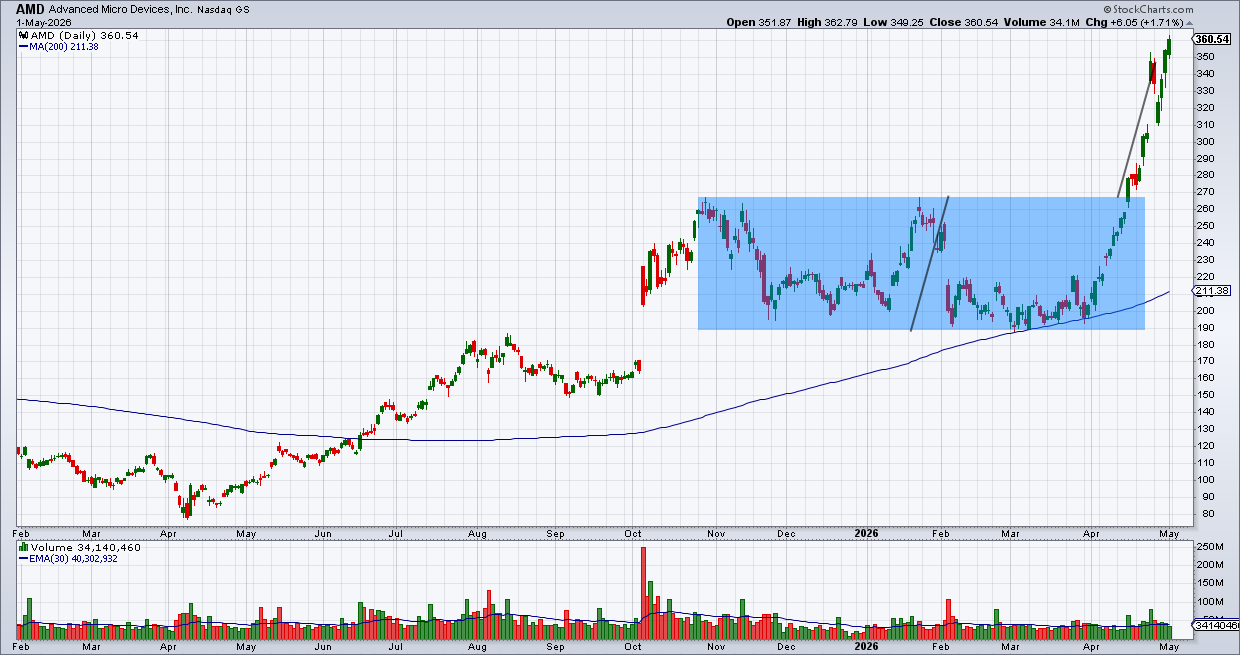The height and width of the screenshot is (655, 1240).
Task: Click the 150 price axis label
Action: pos(1206,395)
